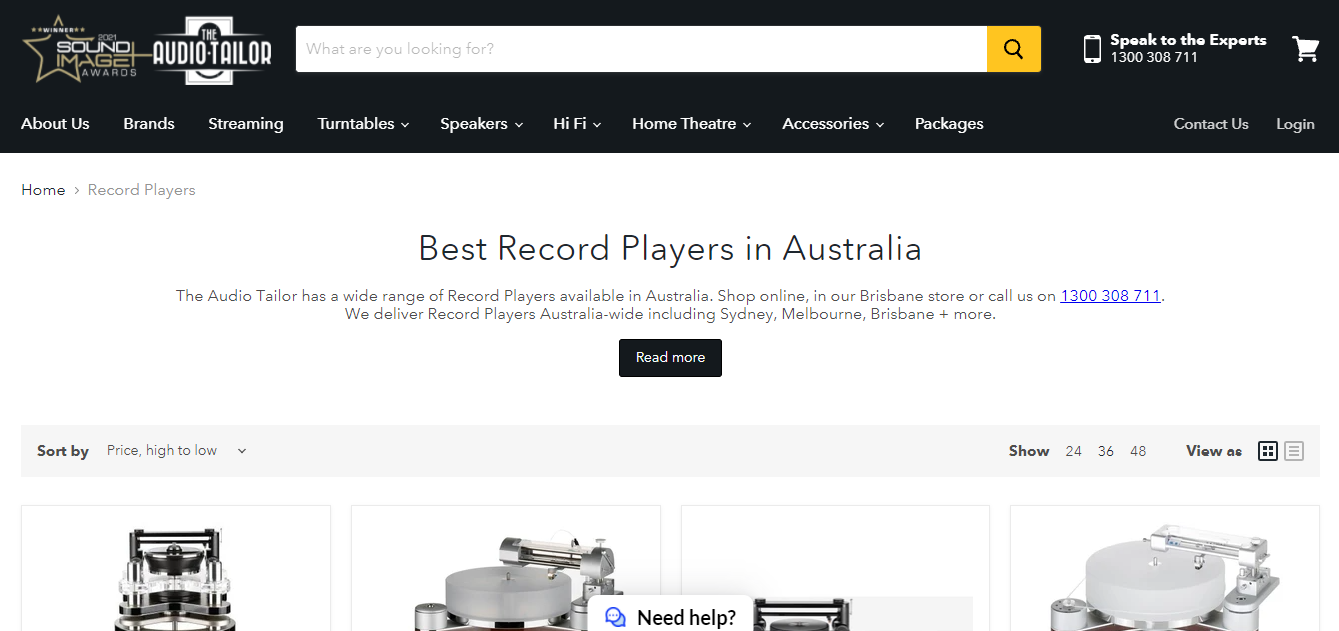Open the Contact Us link
Screen dimensions: 1339x631
coord(1211,124)
